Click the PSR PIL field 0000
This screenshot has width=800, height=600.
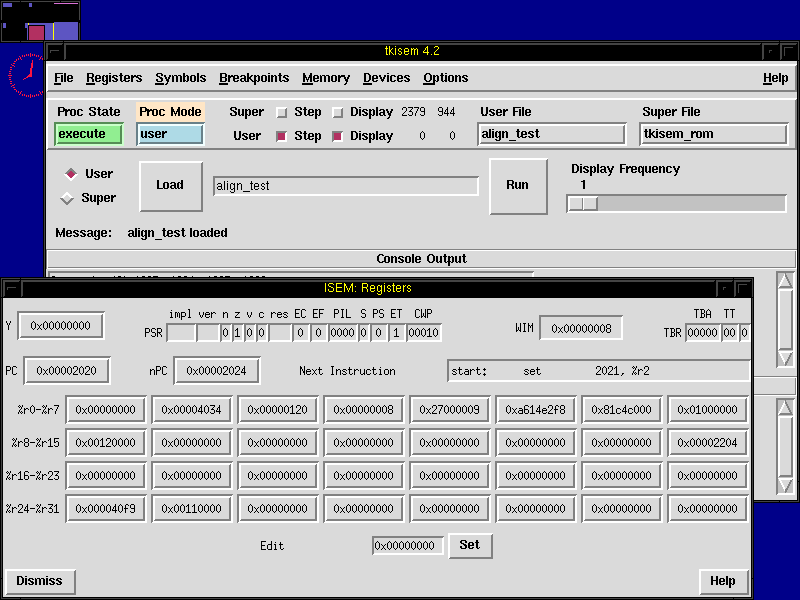tap(342, 333)
